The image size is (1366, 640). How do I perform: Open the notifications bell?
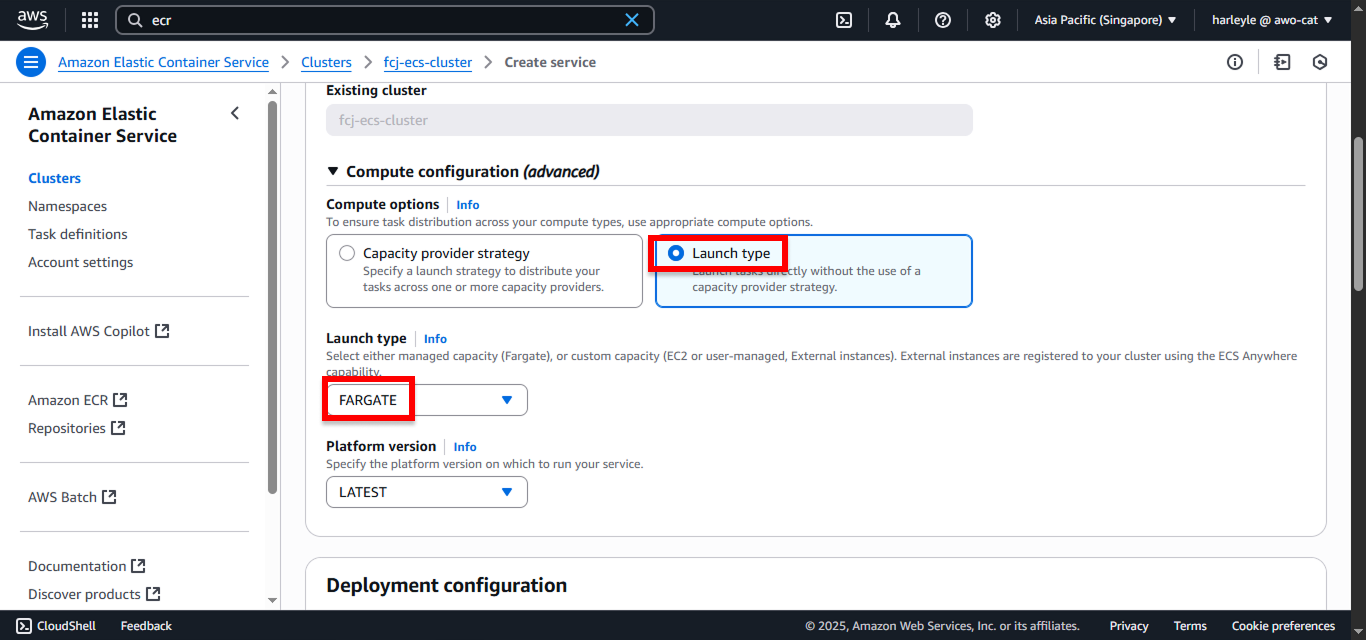(893, 20)
